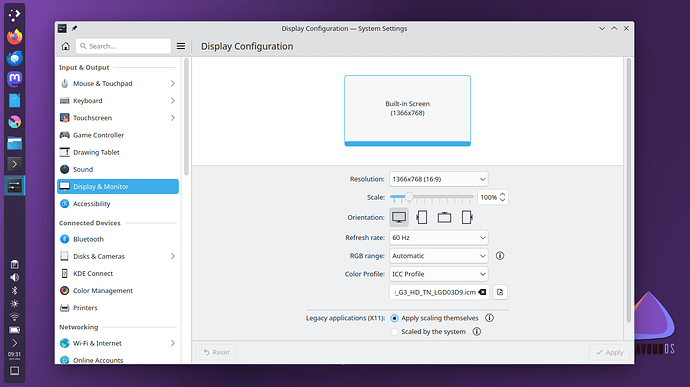690x387 pixels.
Task: Select upside-down orientation icon
Action: coord(444,217)
